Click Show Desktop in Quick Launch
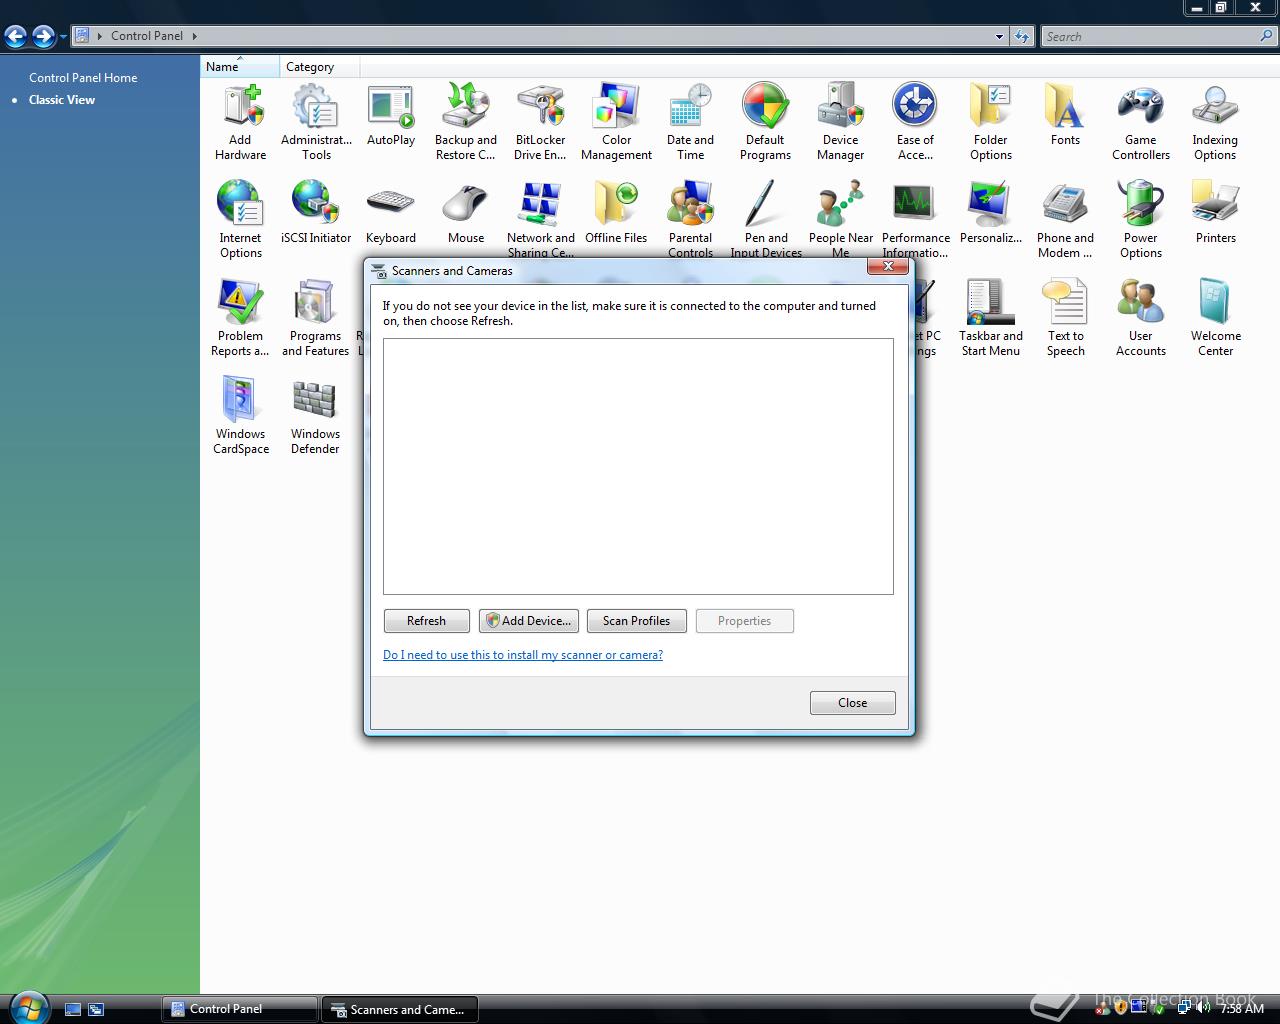The image size is (1280, 1024). pyautogui.click(x=73, y=1010)
